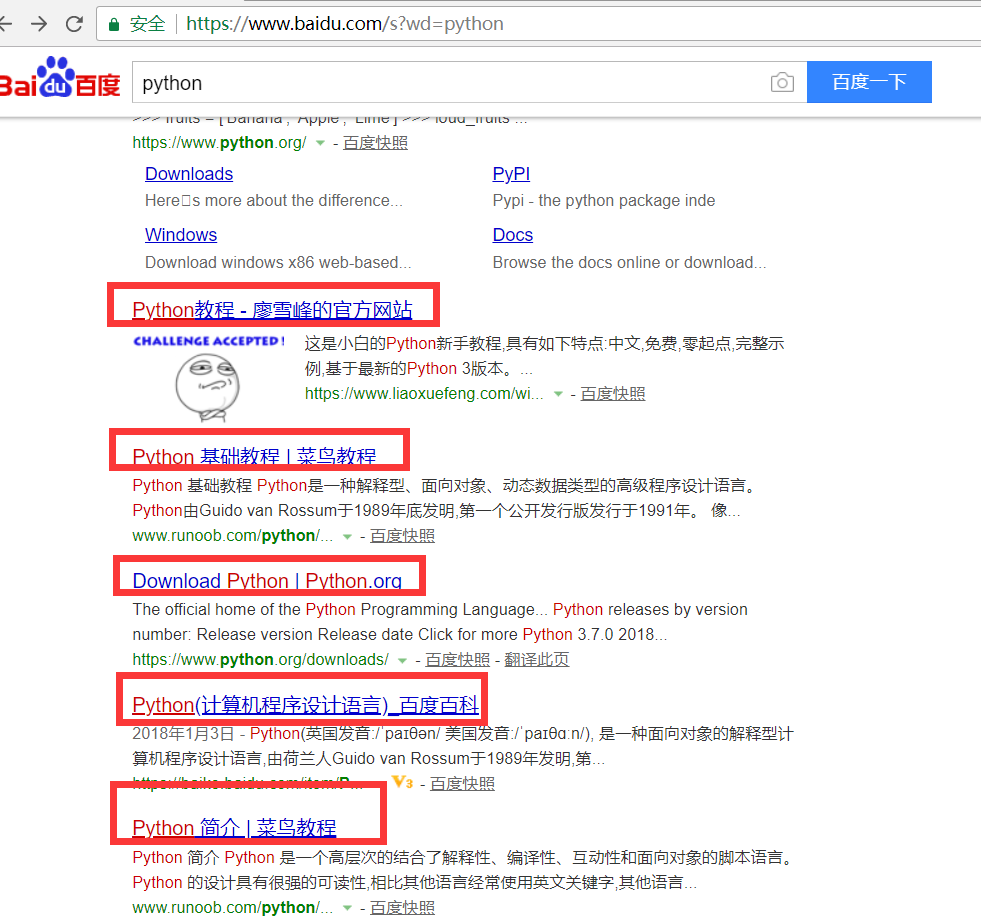This screenshot has height=916, width=981.
Task: Click the browser back arrow
Action: (5, 24)
